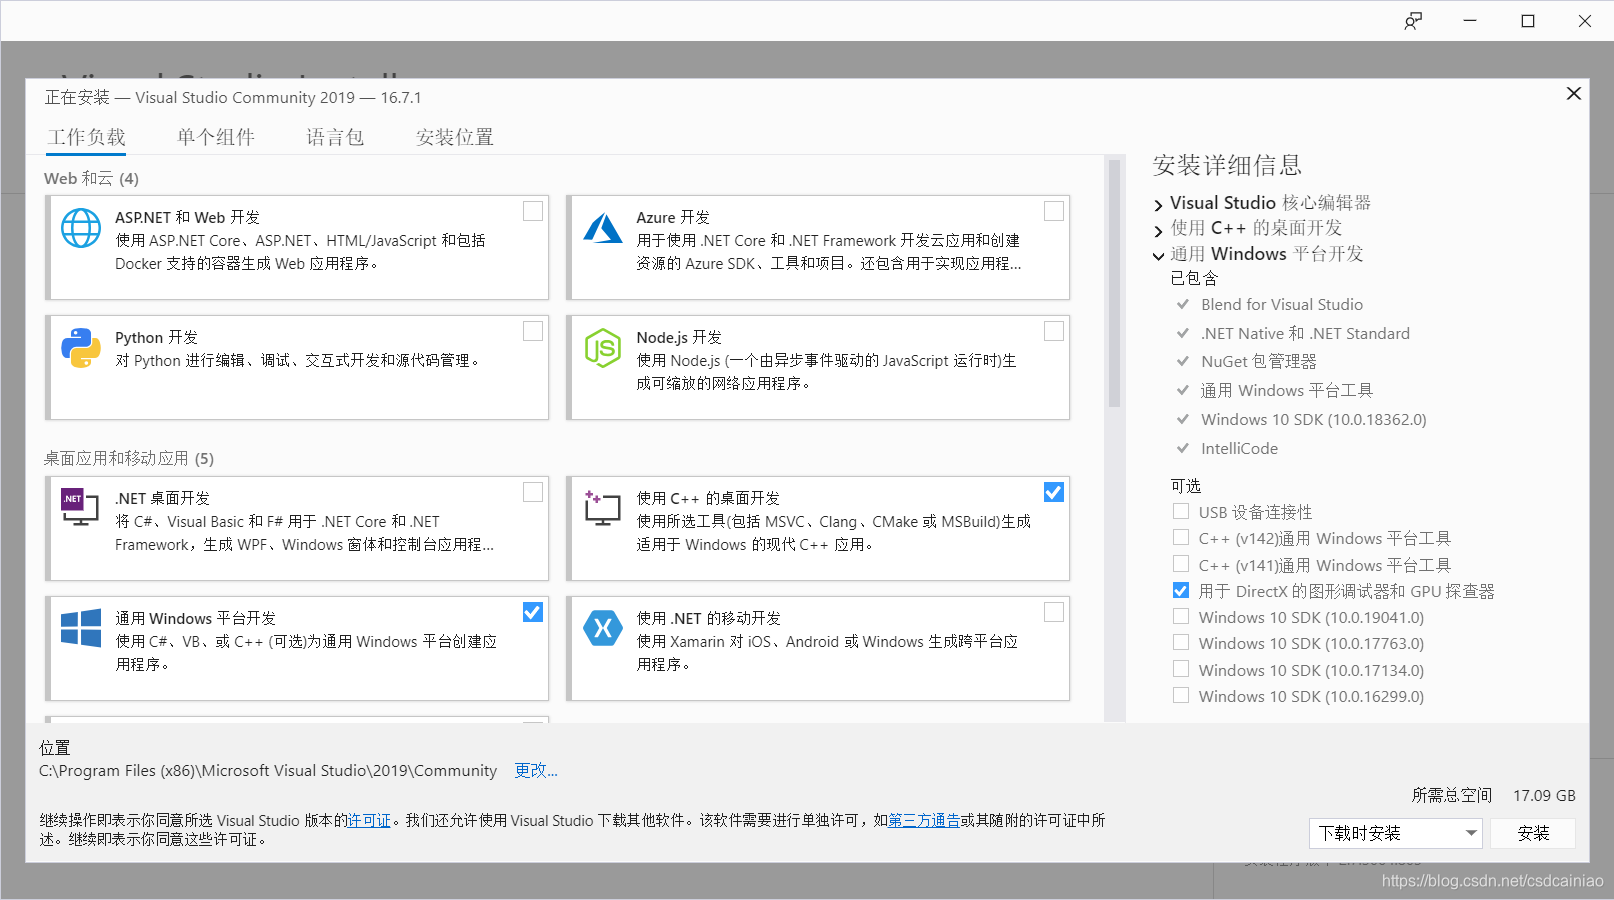Uncheck DirectX graphics debugger and GPU profiler
This screenshot has width=1614, height=900.
tap(1181, 590)
